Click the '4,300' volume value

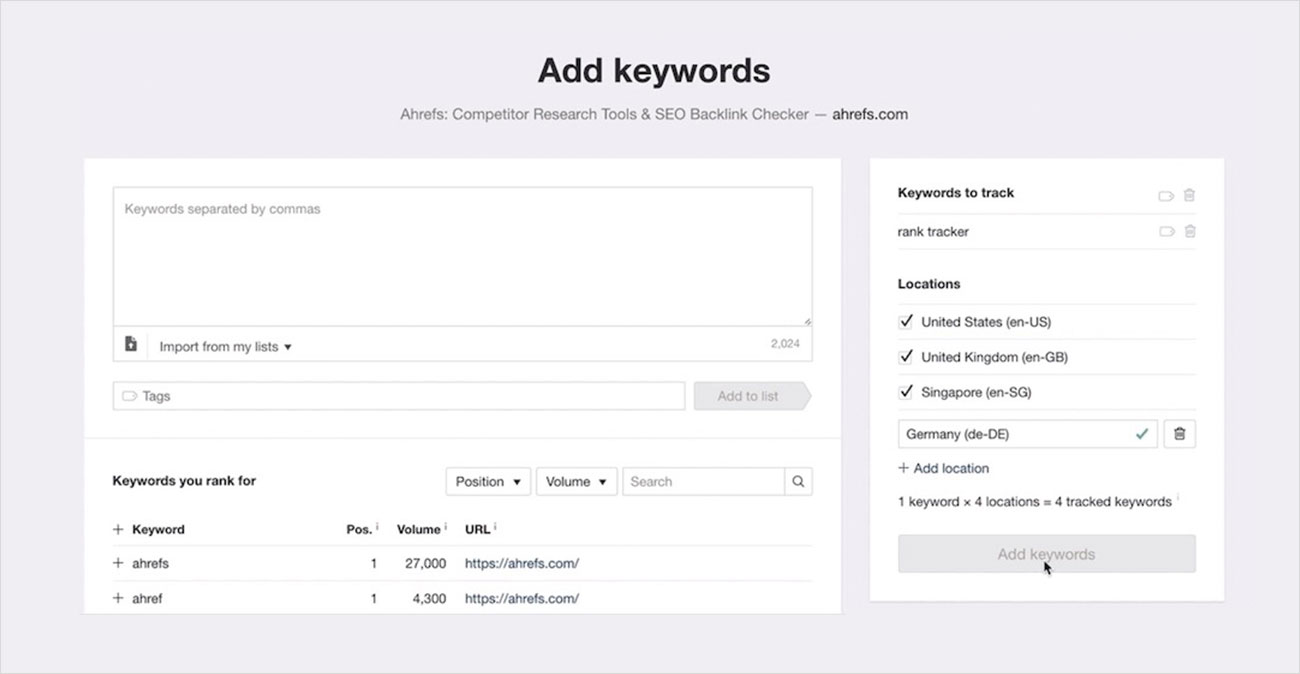(x=428, y=599)
